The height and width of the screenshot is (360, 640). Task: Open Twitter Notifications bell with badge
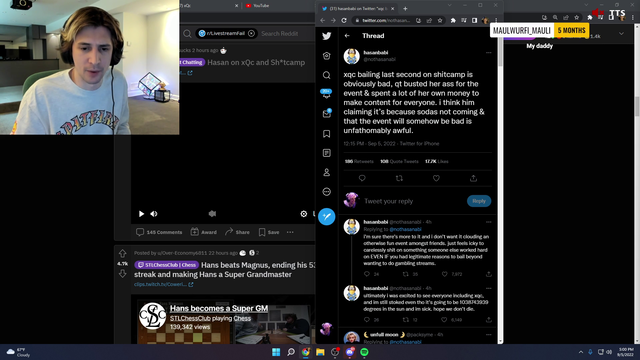pyautogui.click(x=327, y=94)
